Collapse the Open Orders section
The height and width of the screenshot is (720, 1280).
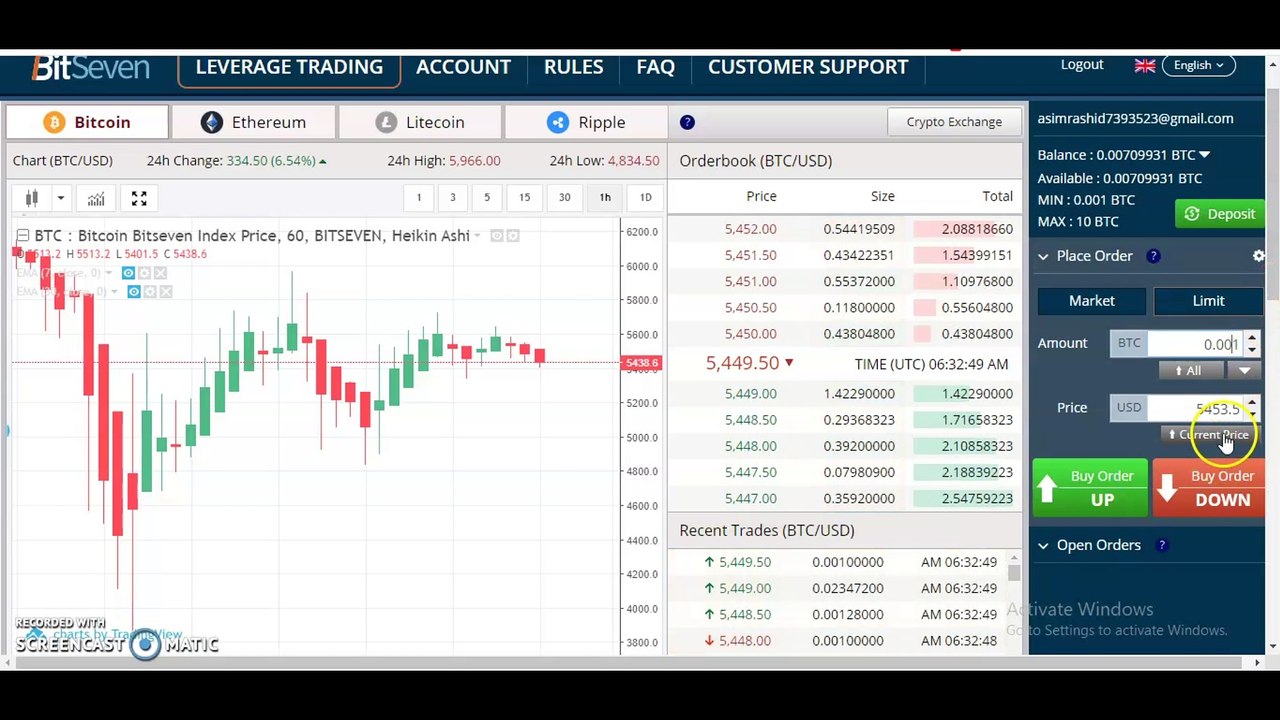point(1043,545)
